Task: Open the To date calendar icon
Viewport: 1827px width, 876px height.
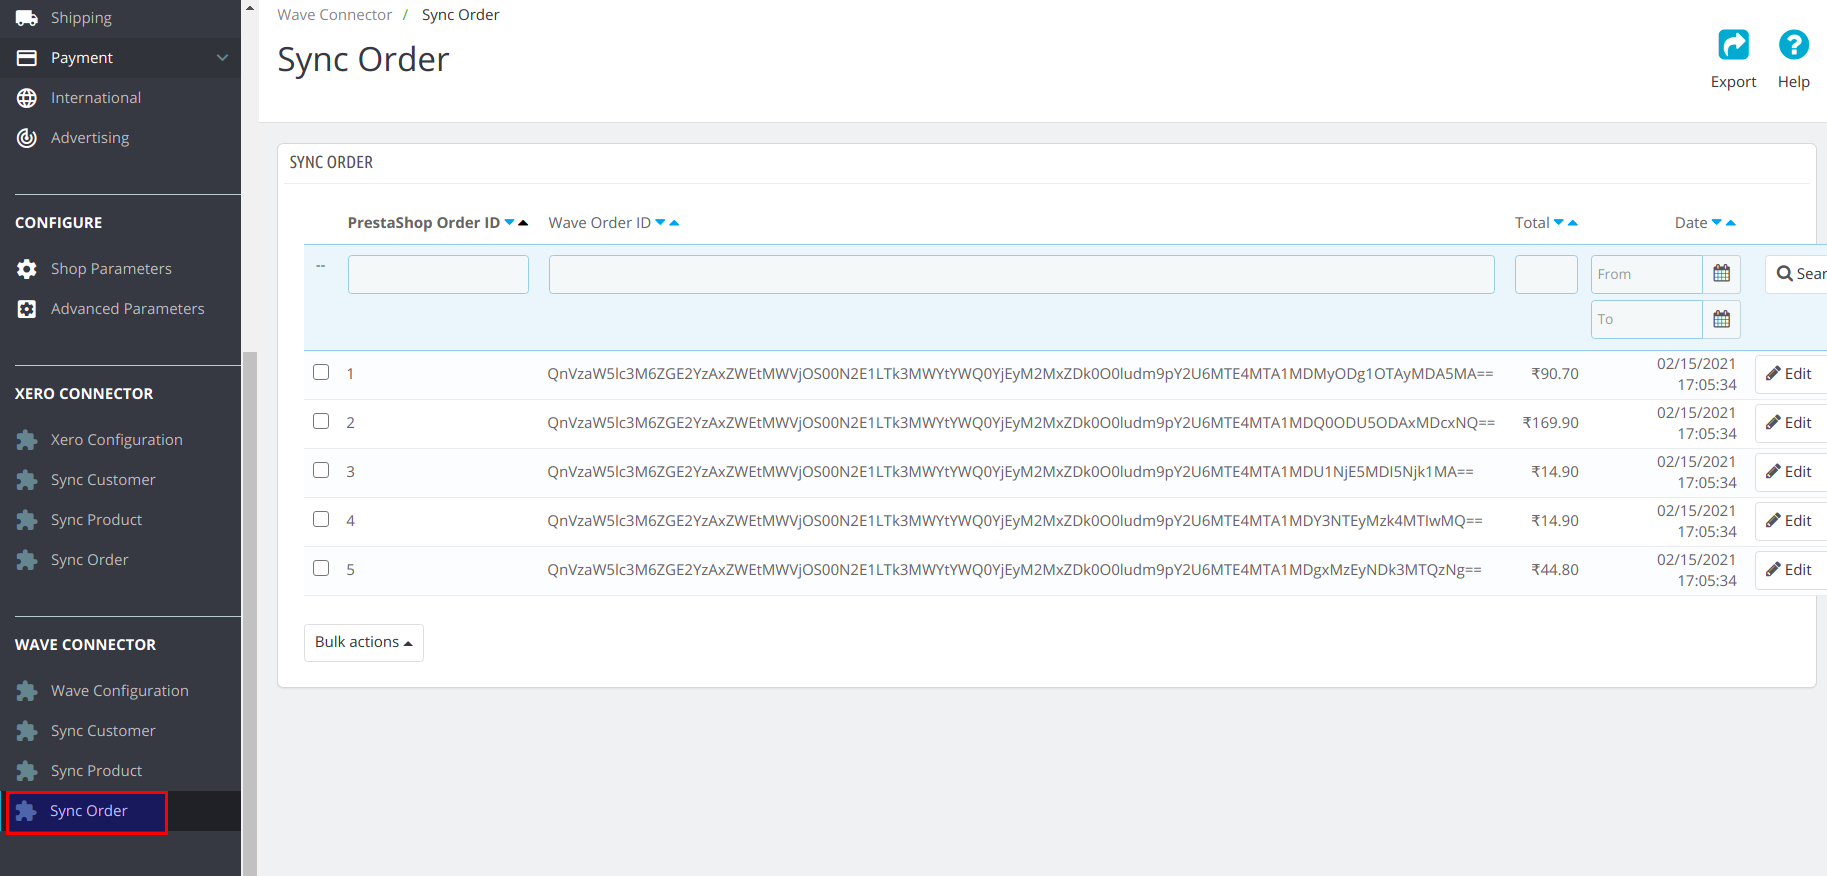Action: tap(1721, 319)
